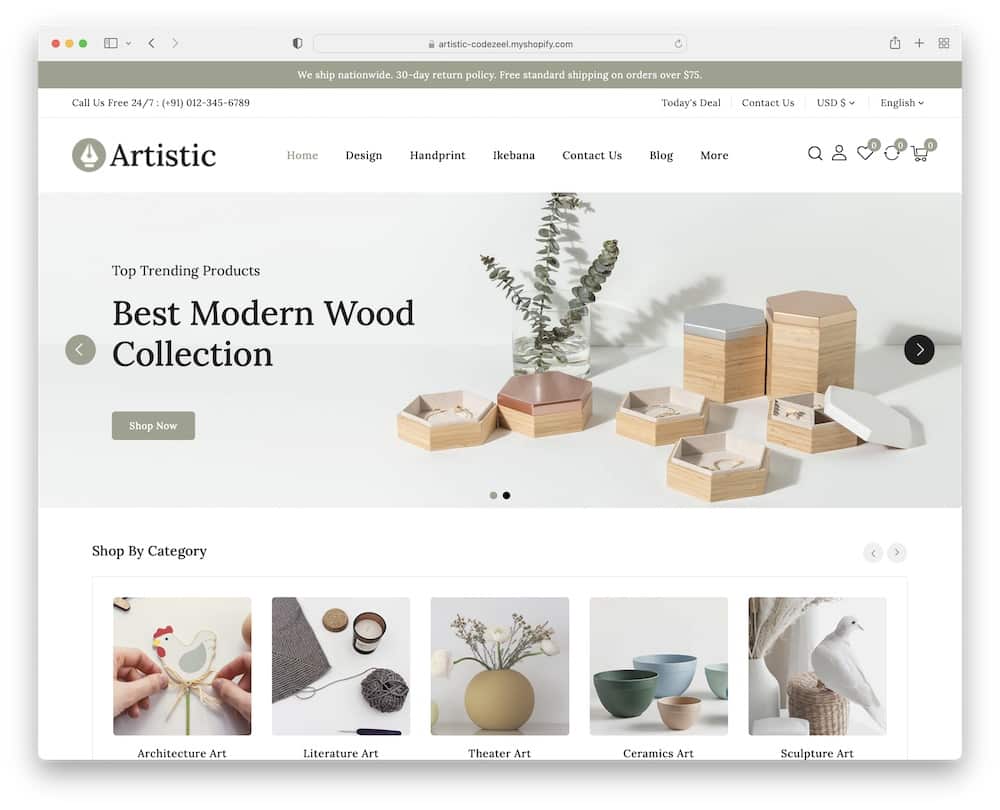Open the Sculpture Art dove thumbnail

click(817, 666)
